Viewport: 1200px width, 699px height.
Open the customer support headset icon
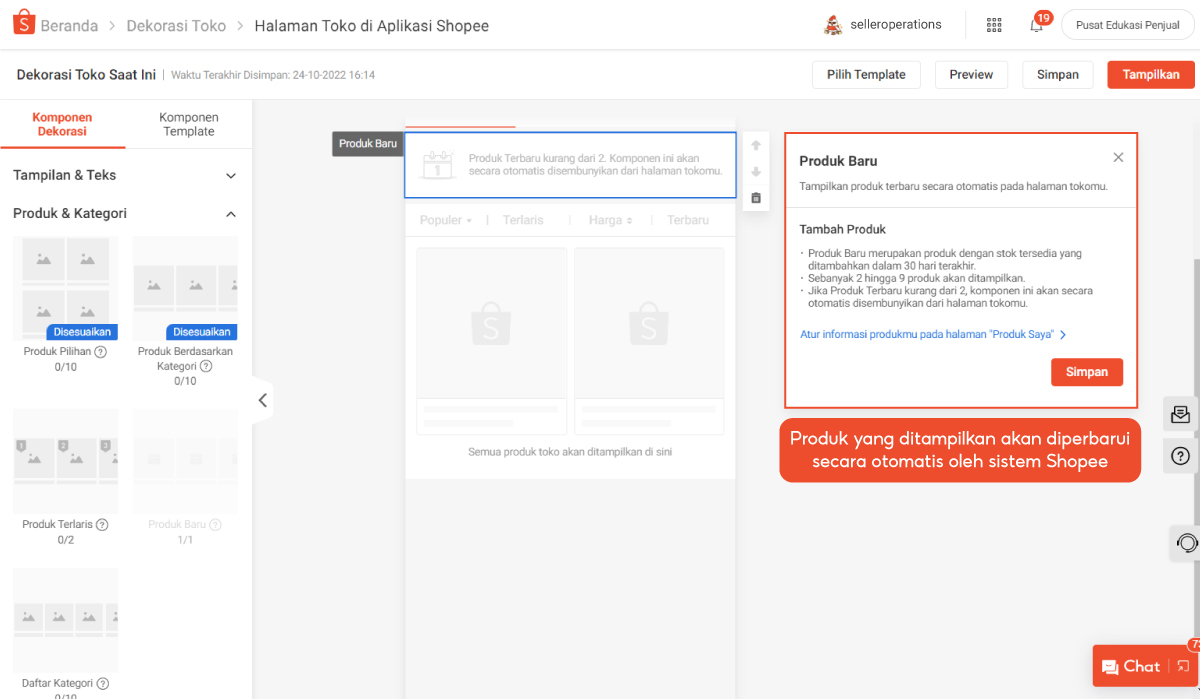click(1186, 543)
